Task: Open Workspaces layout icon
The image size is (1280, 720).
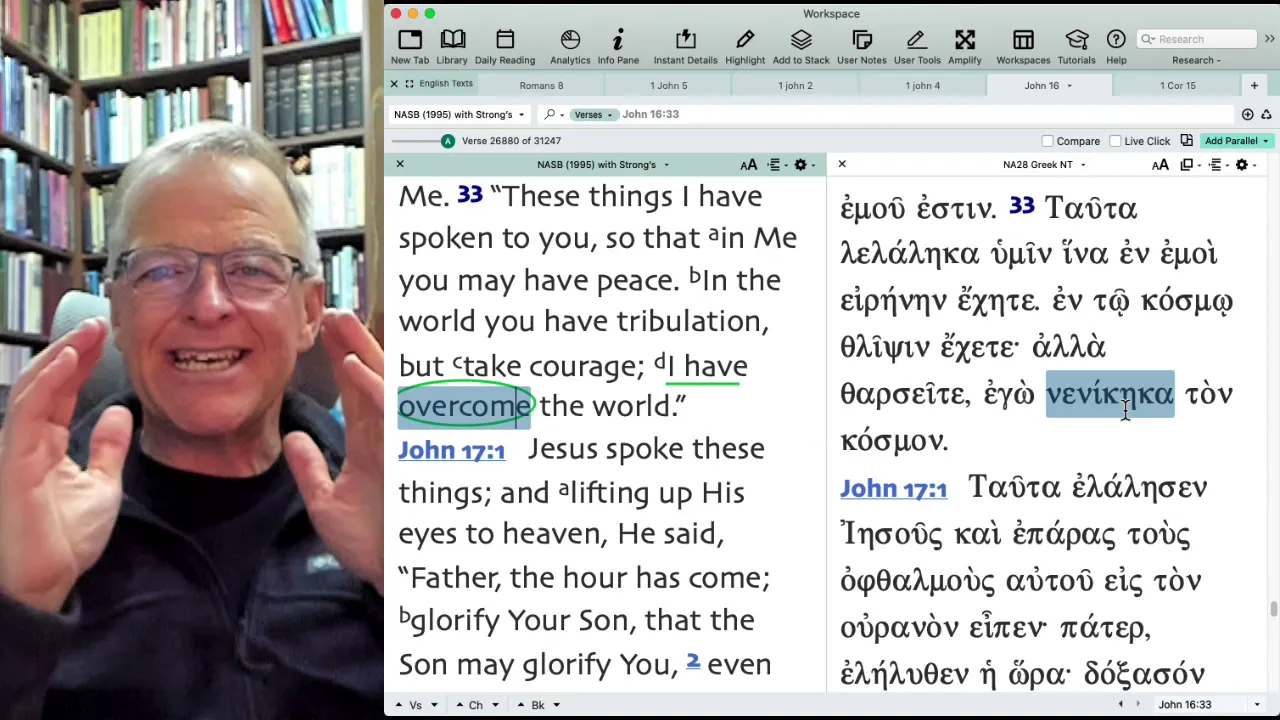Action: point(1023,47)
